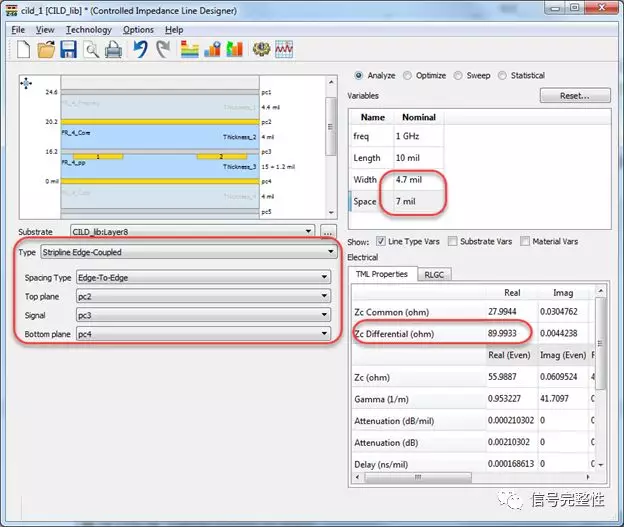624x527 pixels.
Task: Click the application icon in title bar
Action: click(12, 10)
